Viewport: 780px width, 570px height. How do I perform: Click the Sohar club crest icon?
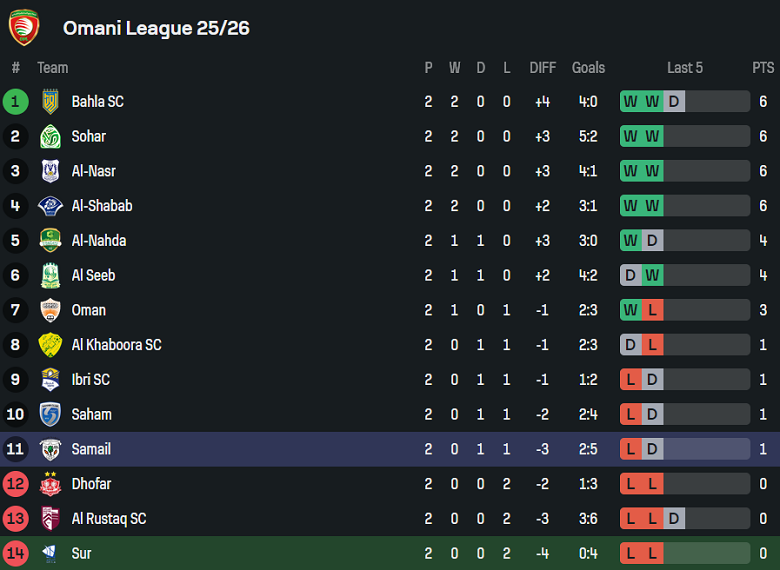point(50,136)
